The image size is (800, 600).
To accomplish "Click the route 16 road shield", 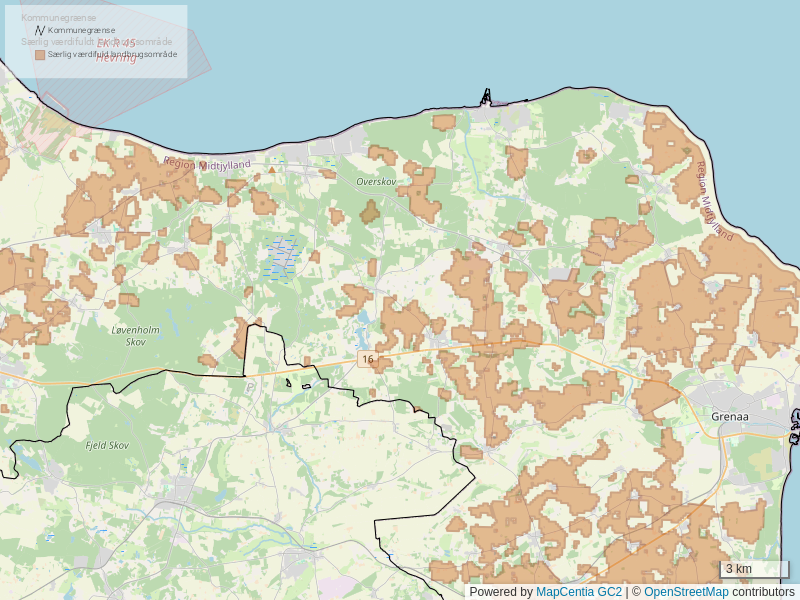I will pyautogui.click(x=368, y=359).
